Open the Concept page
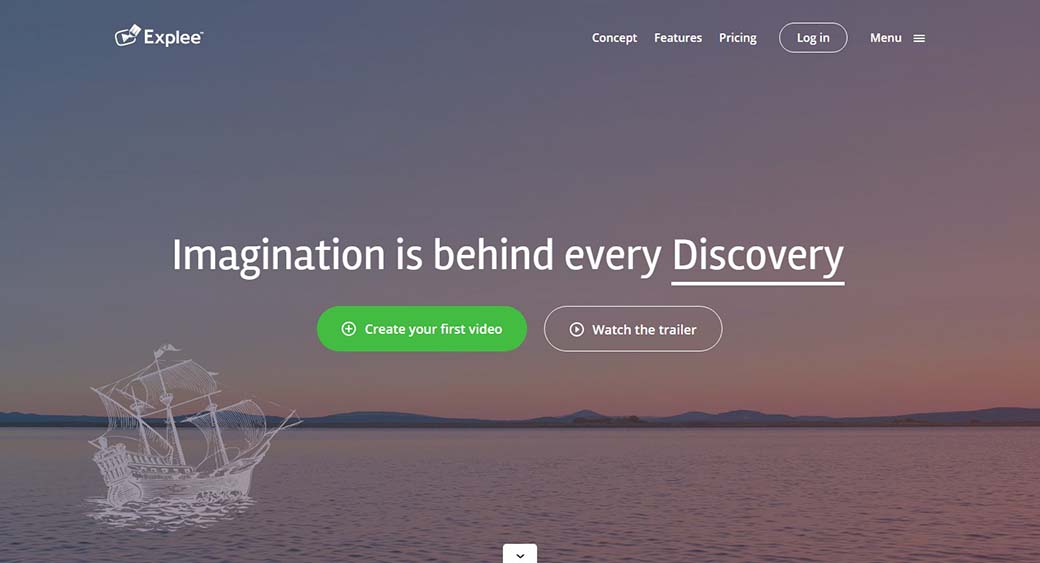This screenshot has width=1040, height=563. pyautogui.click(x=614, y=38)
